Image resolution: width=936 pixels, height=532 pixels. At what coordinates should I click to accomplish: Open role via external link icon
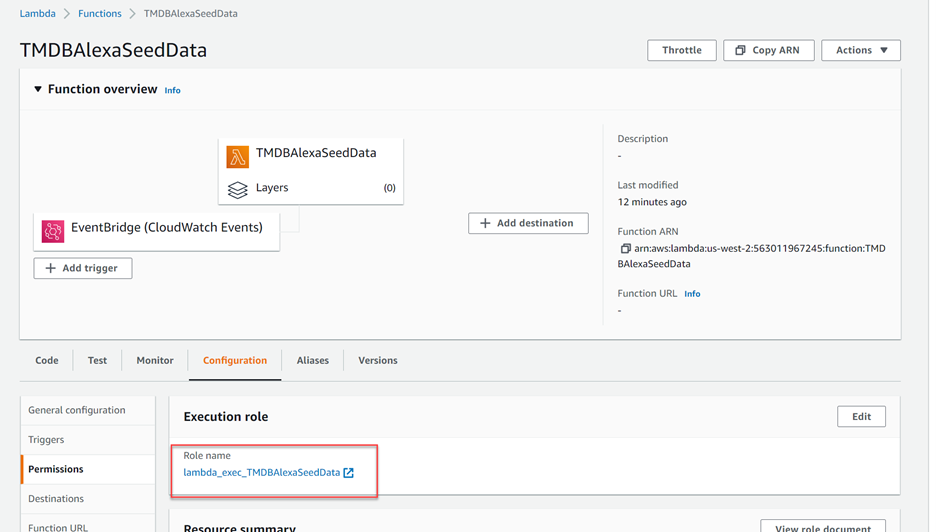pyautogui.click(x=349, y=473)
